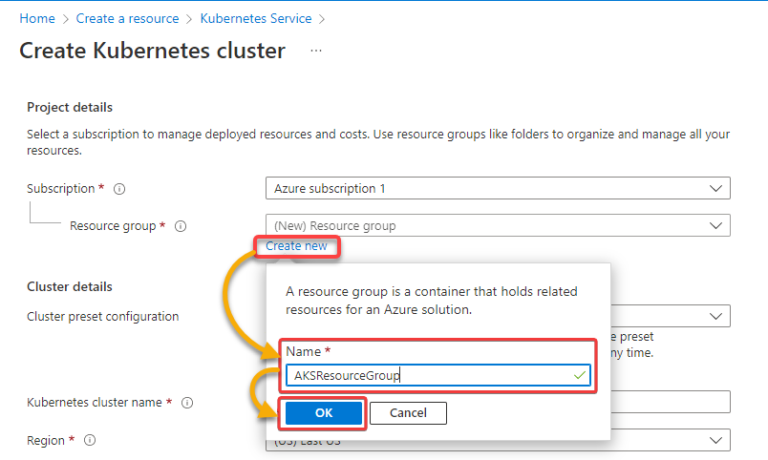Show info tooltip for Region
The width and height of the screenshot is (768, 460).
pyautogui.click(x=90, y=440)
